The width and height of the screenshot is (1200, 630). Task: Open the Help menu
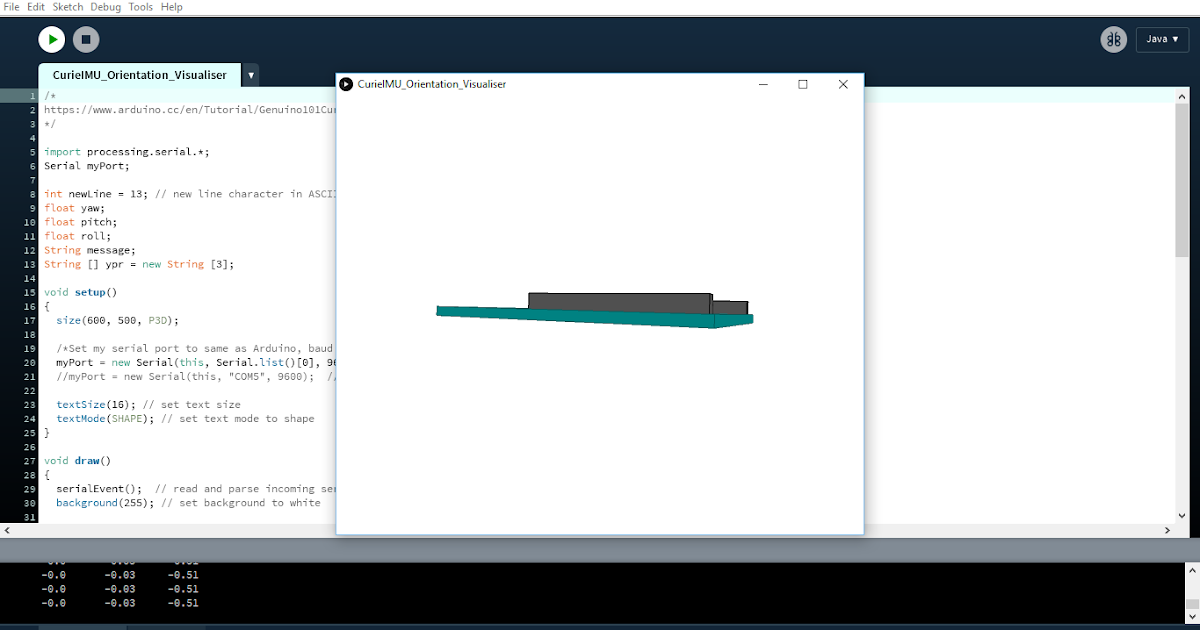coord(171,7)
